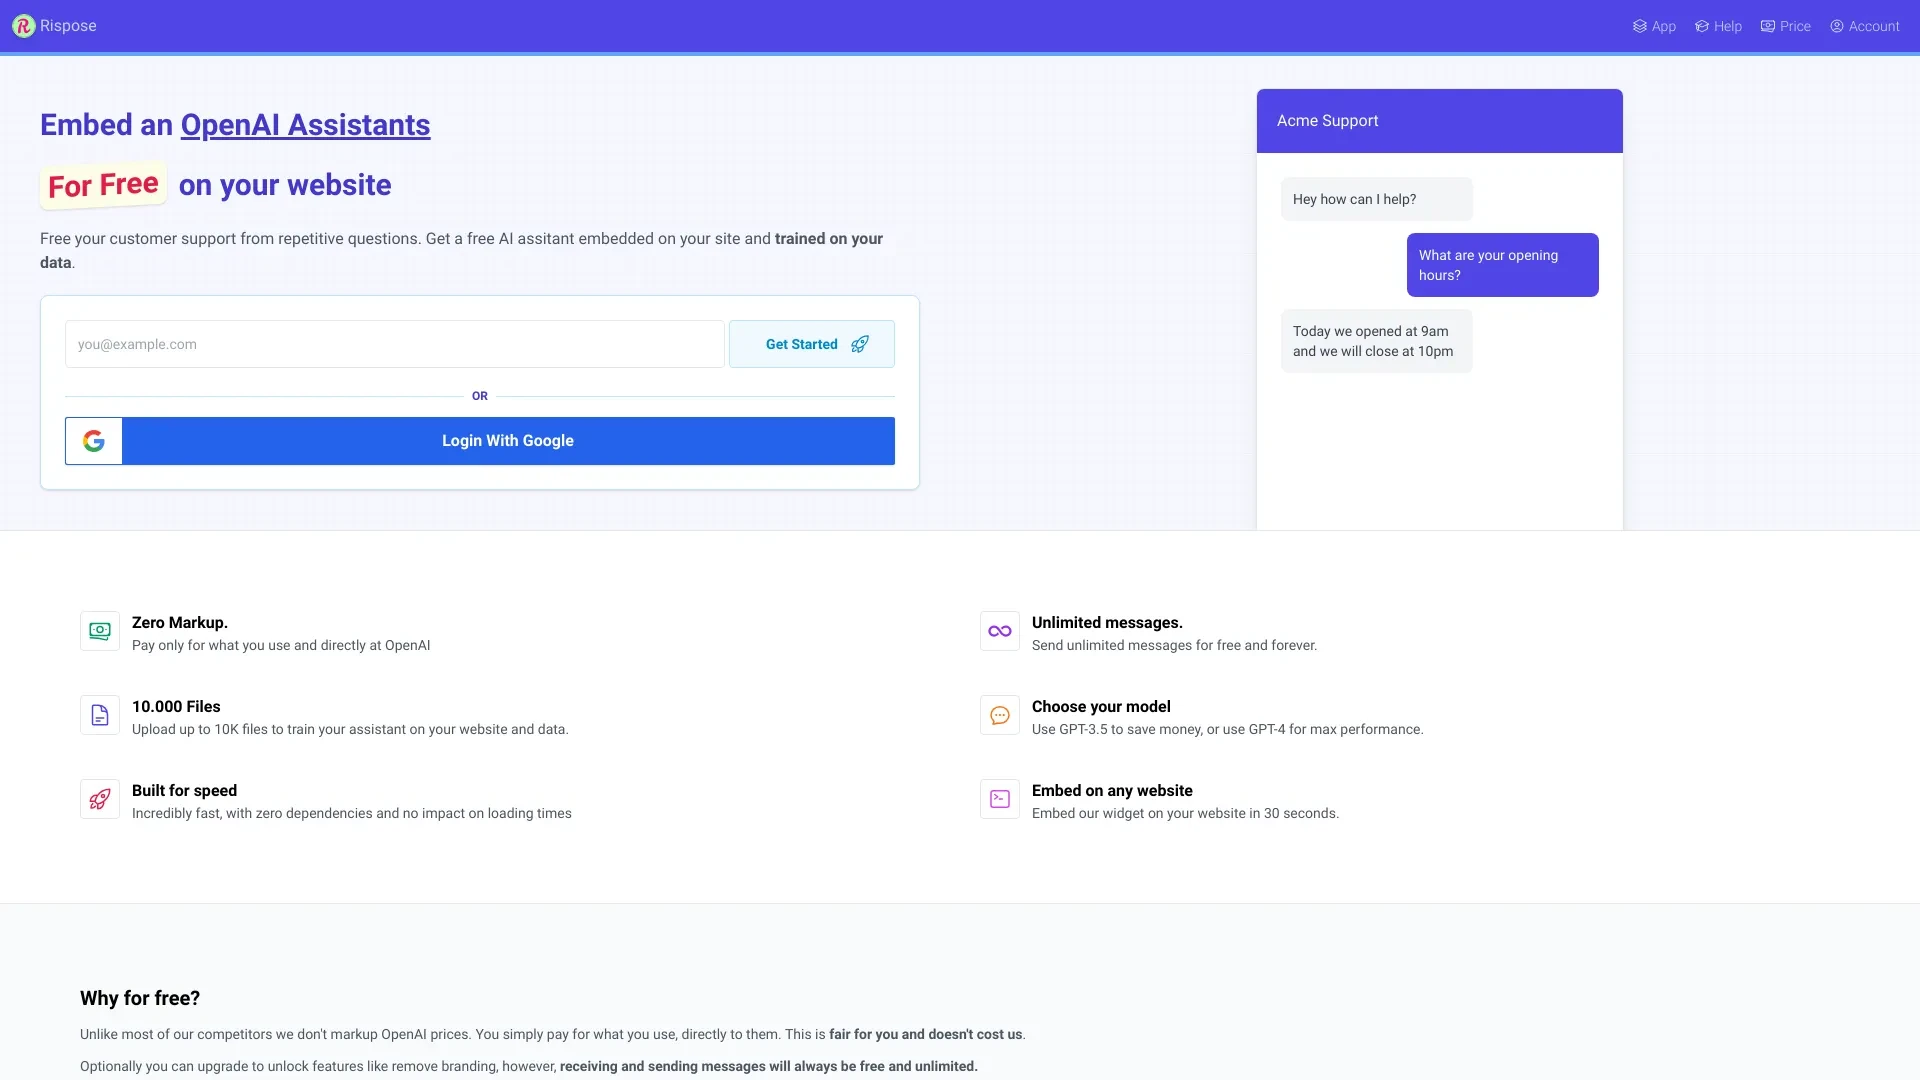1920x1080 pixels.
Task: Click the Zero Markup file icon
Action: pos(99,630)
